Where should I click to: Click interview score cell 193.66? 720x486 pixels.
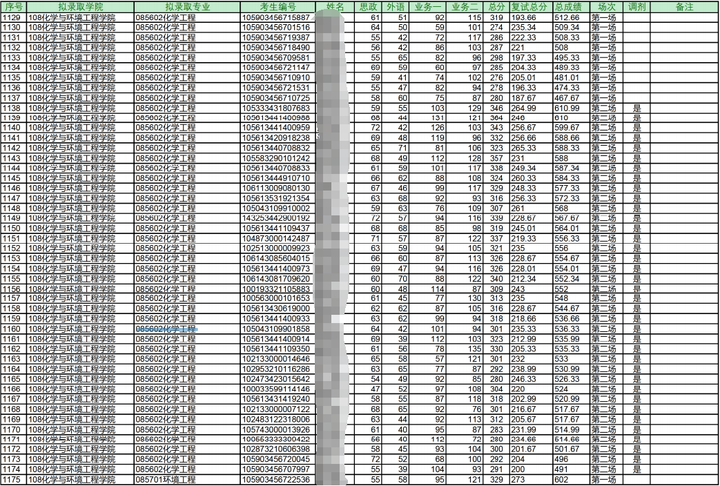pos(531,17)
